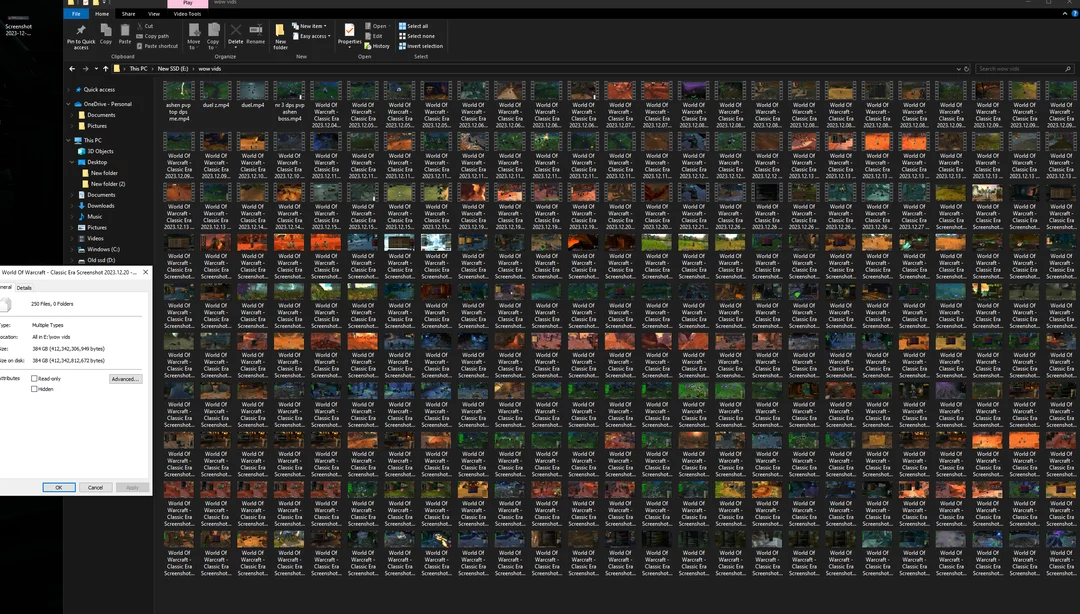Select the Paste shortcut icon
Screen dimensions: 1080x614
pyautogui.click(x=160, y=46)
